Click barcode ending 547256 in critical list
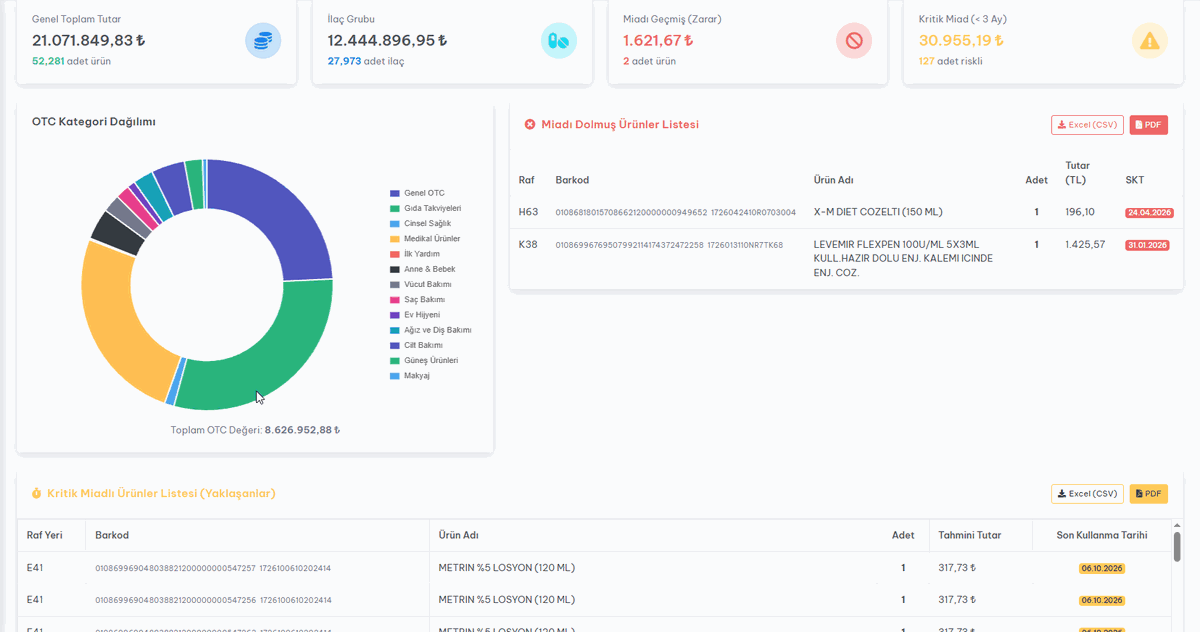The image size is (1200, 632). click(x=213, y=600)
